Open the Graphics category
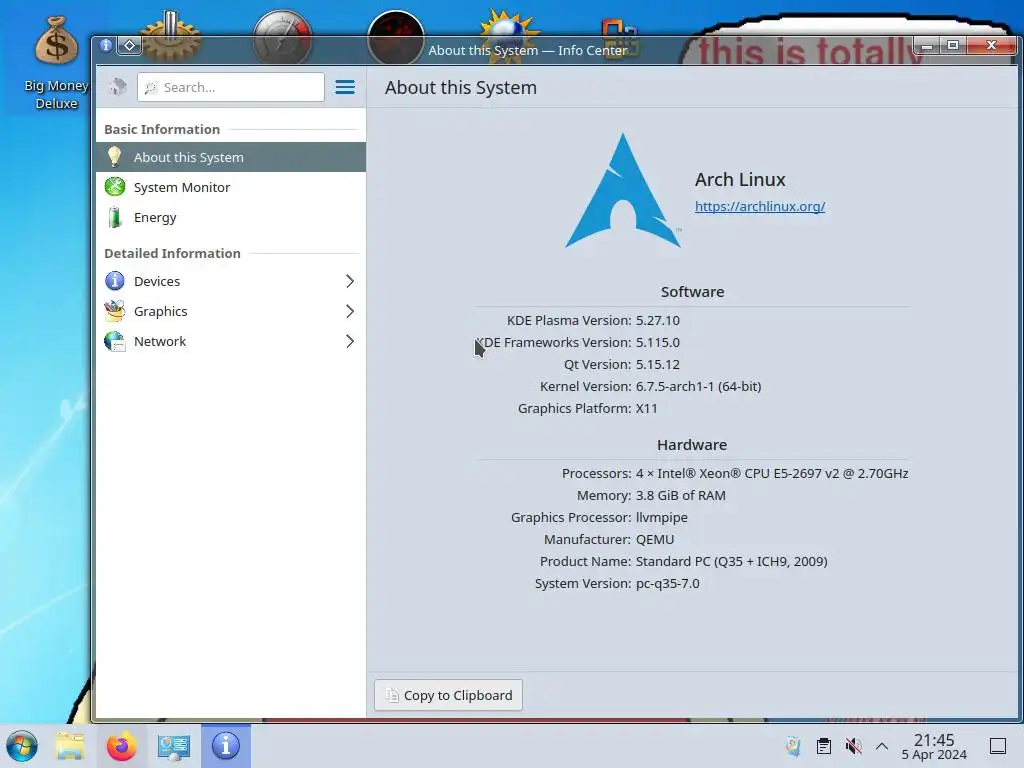 [231, 312]
